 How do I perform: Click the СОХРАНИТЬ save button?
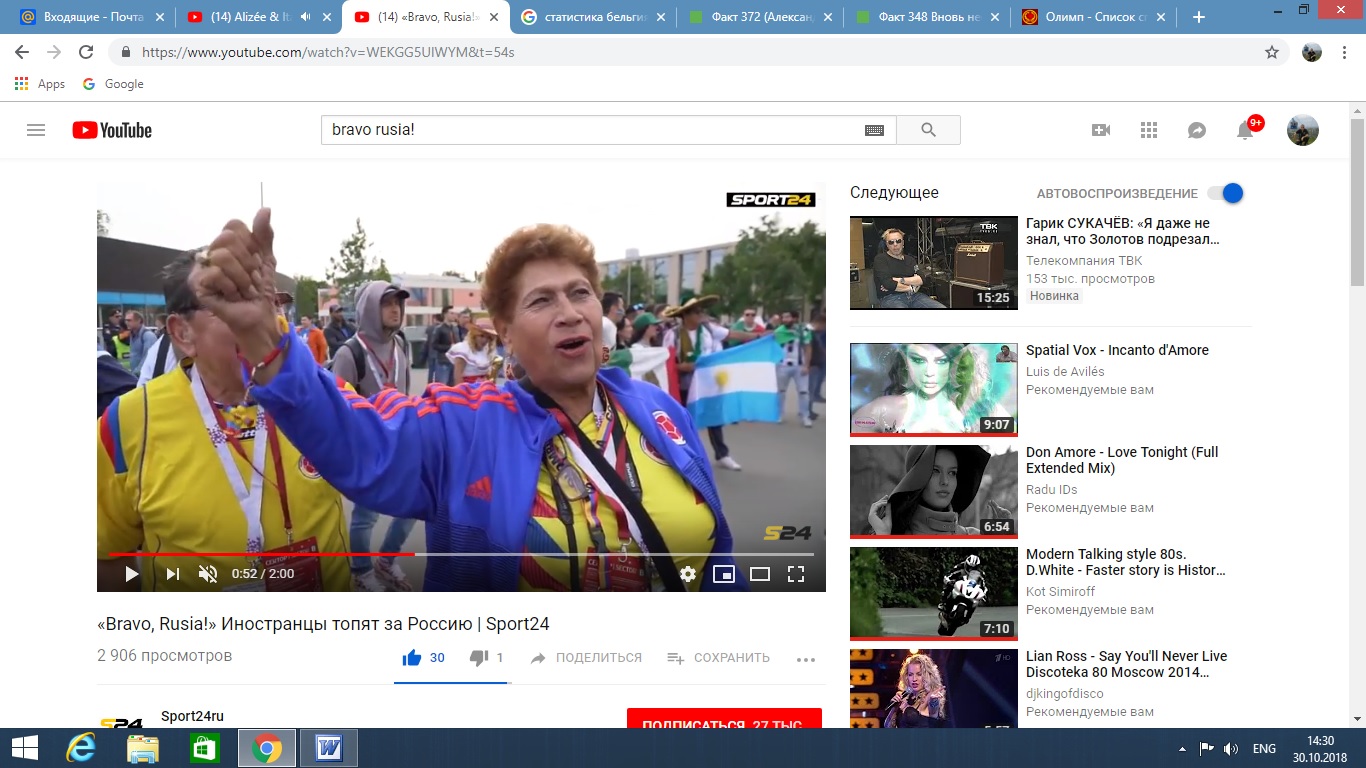(x=719, y=658)
